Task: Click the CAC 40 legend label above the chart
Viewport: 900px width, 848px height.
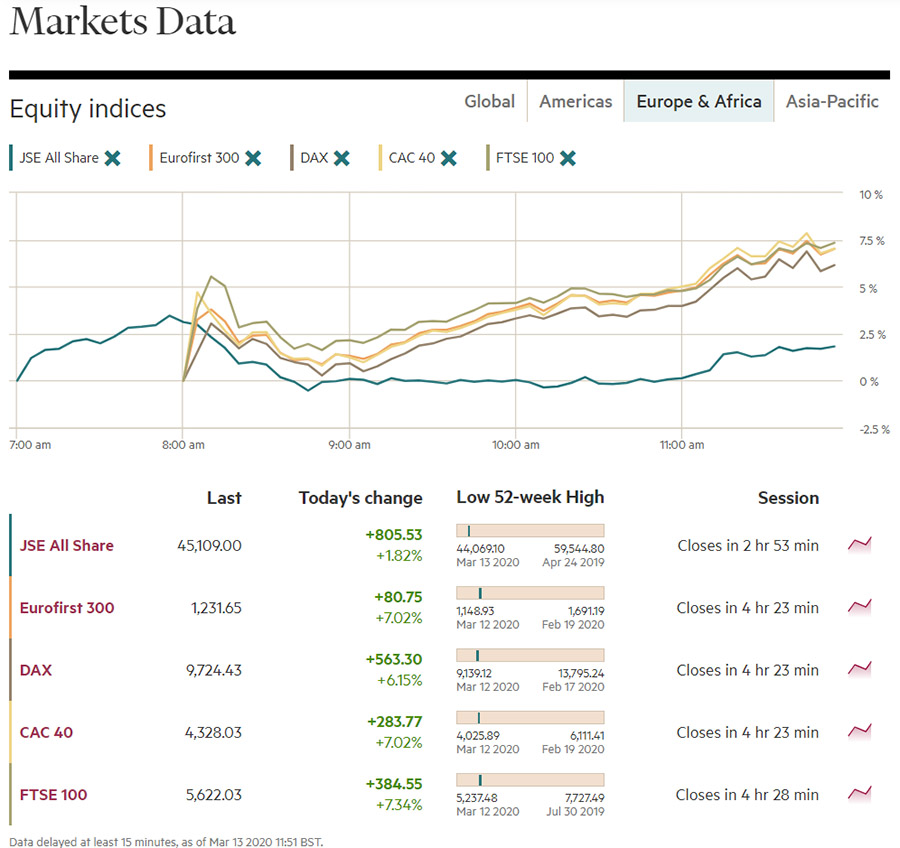Action: click(412, 158)
